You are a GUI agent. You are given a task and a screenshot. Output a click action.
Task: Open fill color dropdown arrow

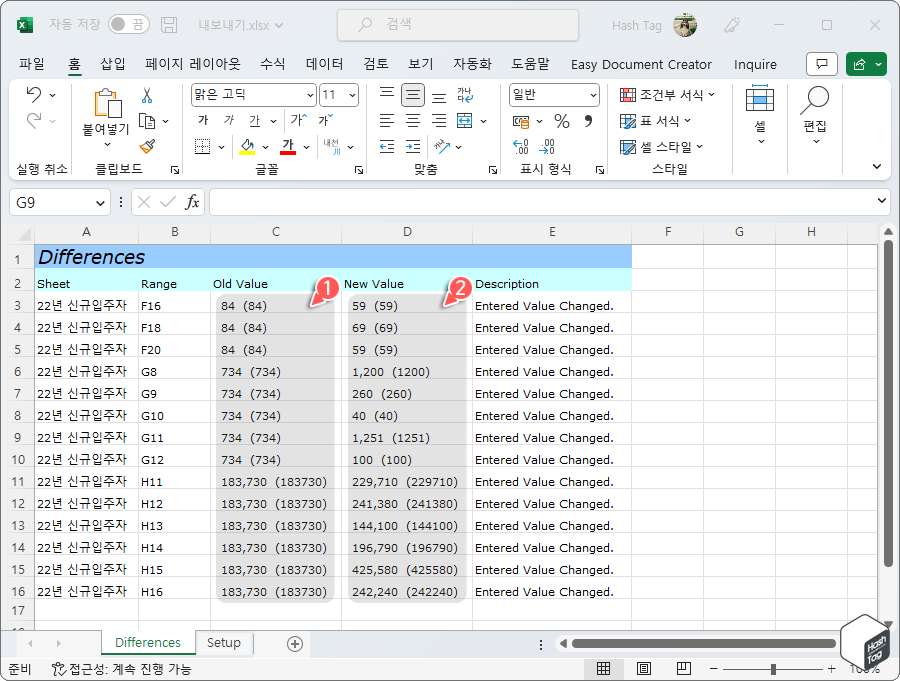click(266, 147)
